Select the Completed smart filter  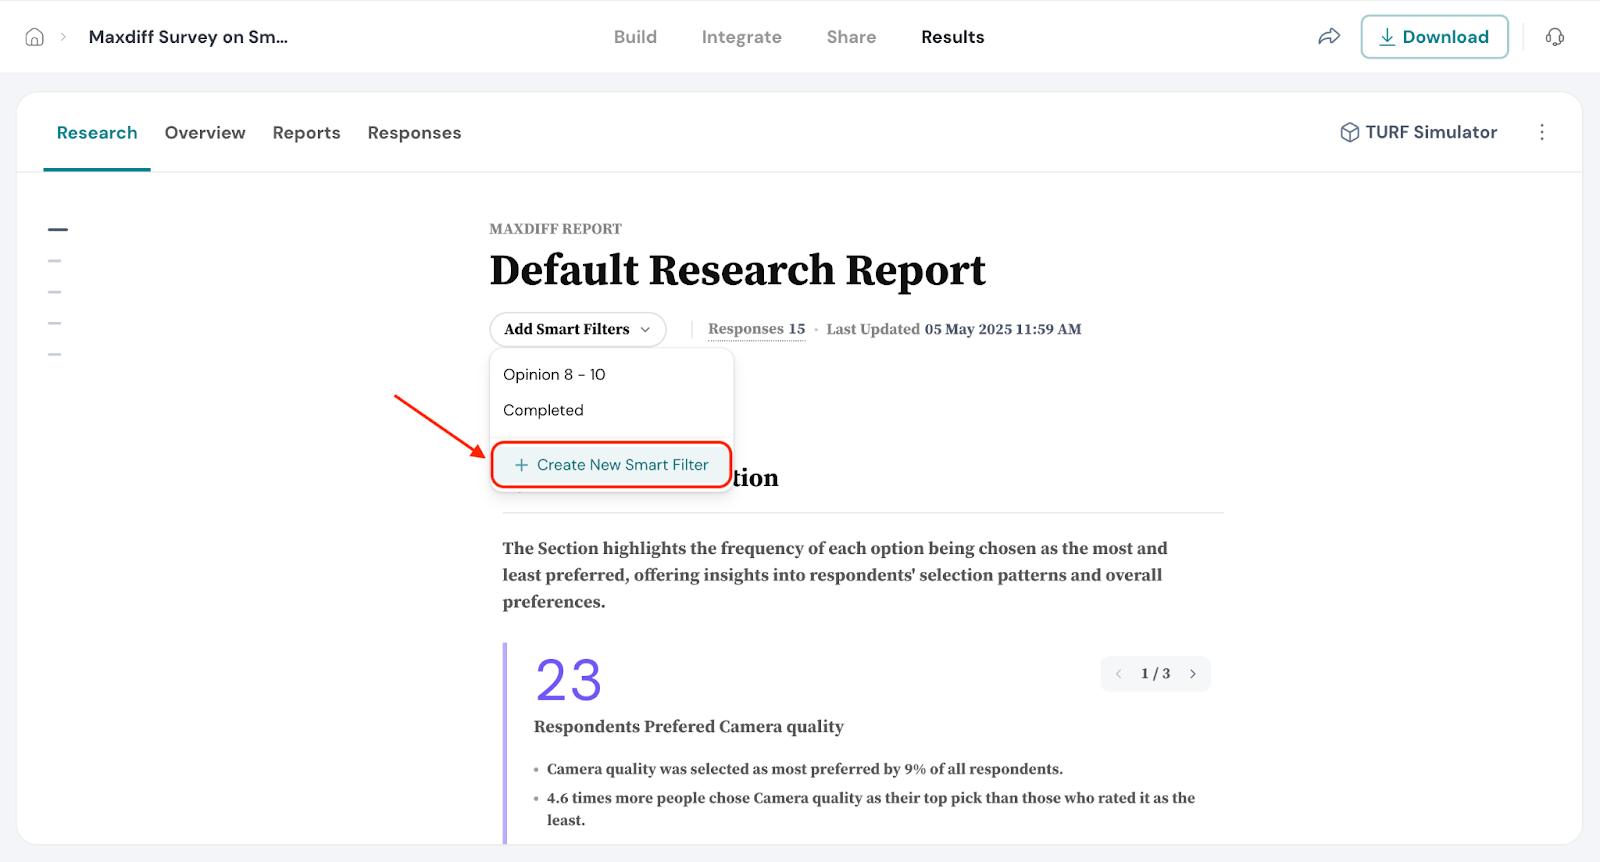pos(543,410)
